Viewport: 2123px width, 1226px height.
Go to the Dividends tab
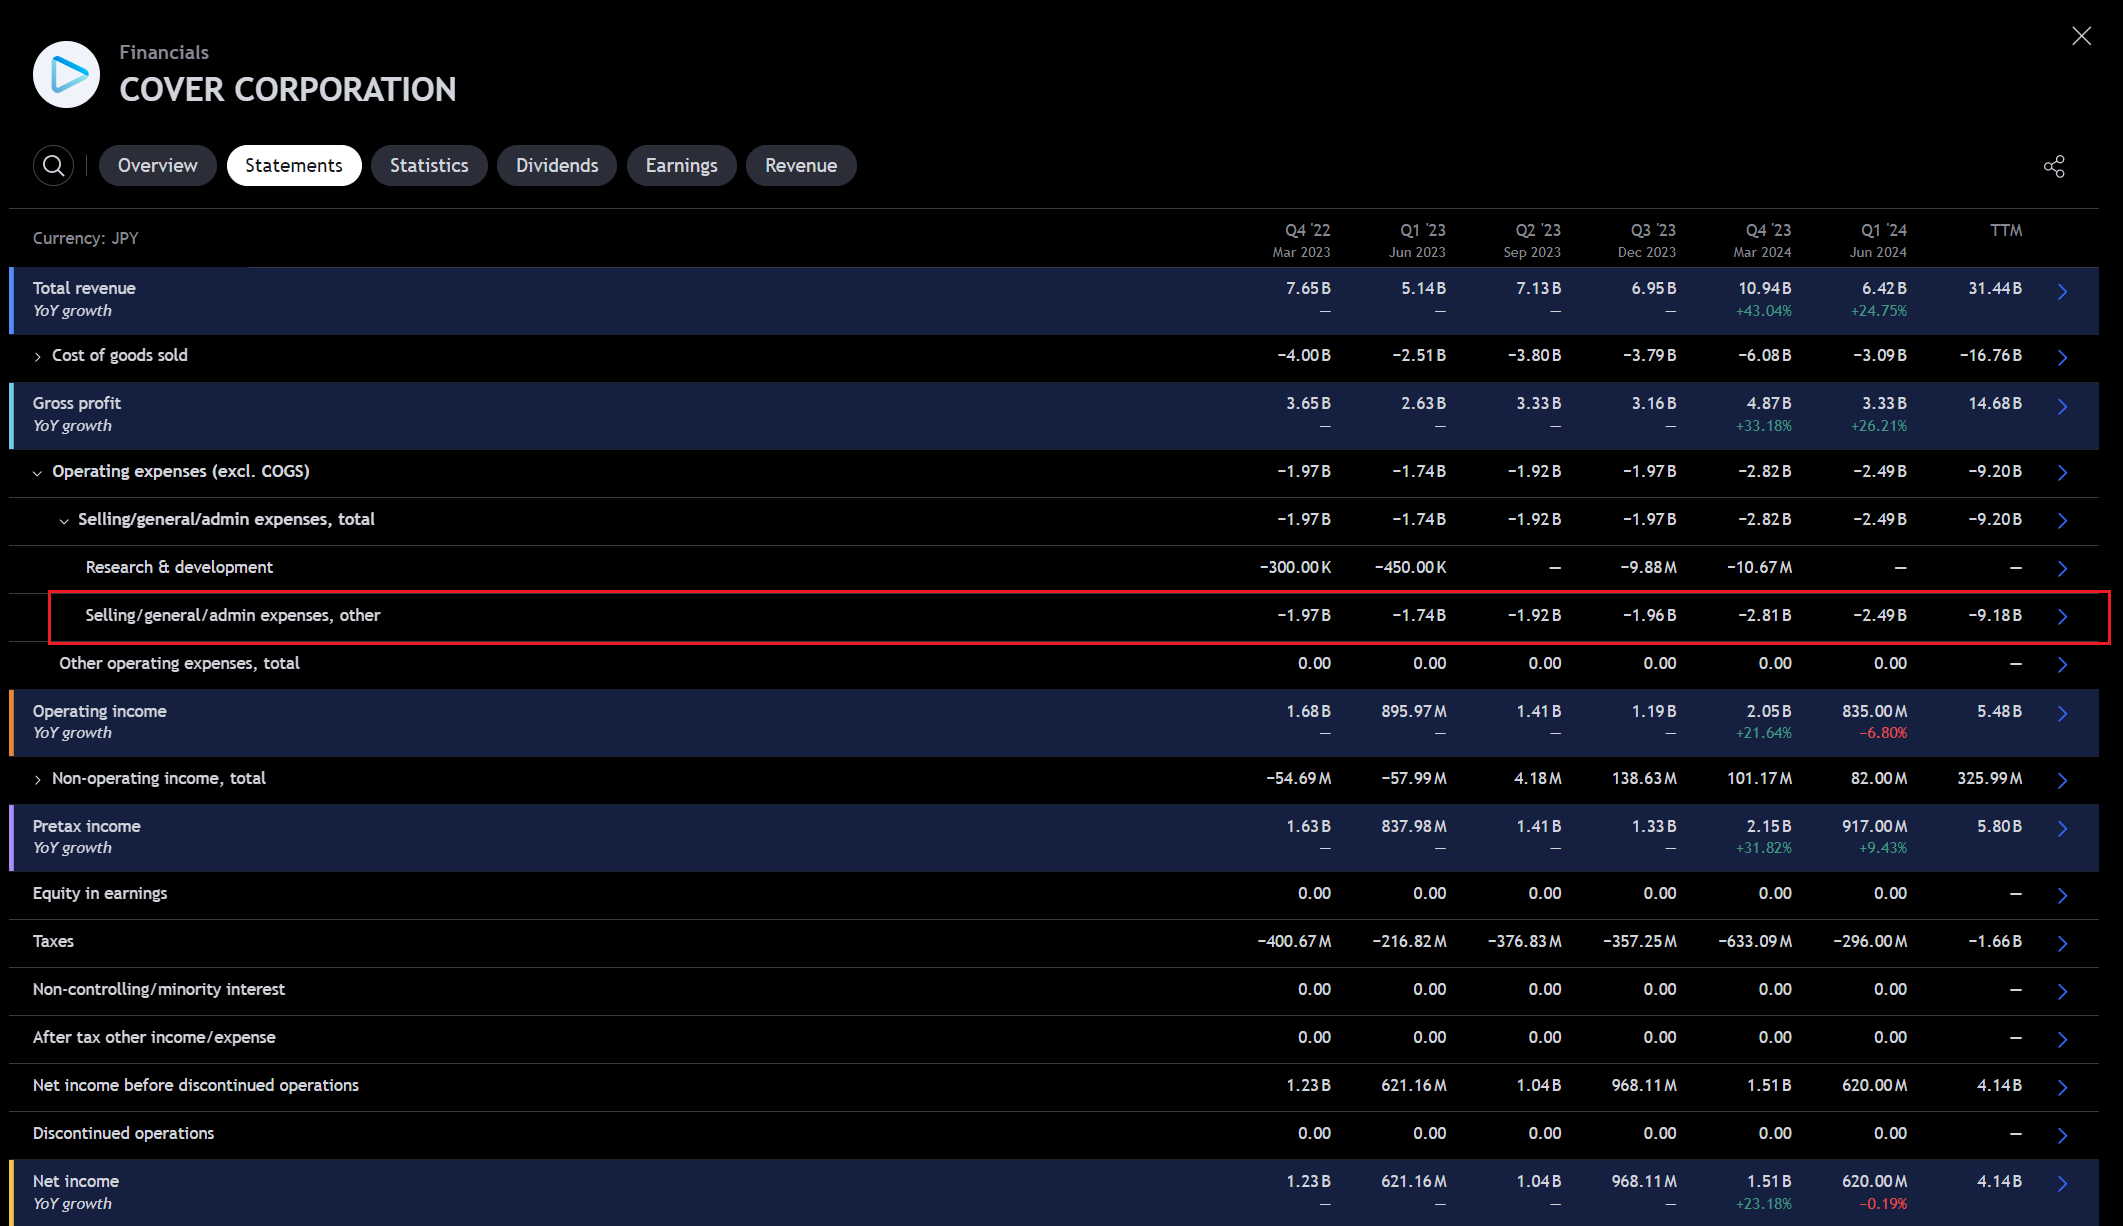coord(557,165)
